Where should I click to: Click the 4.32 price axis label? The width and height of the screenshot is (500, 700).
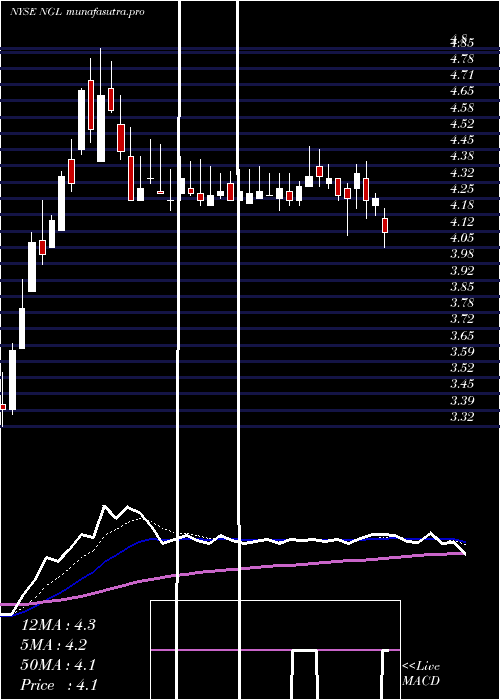pyautogui.click(x=462, y=172)
